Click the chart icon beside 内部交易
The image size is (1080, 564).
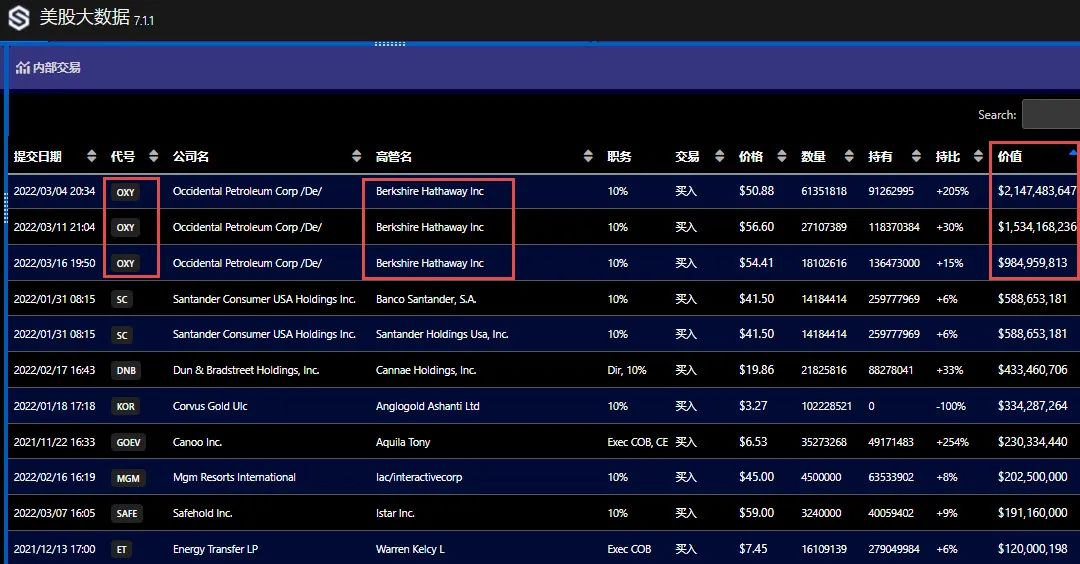click(x=22, y=68)
